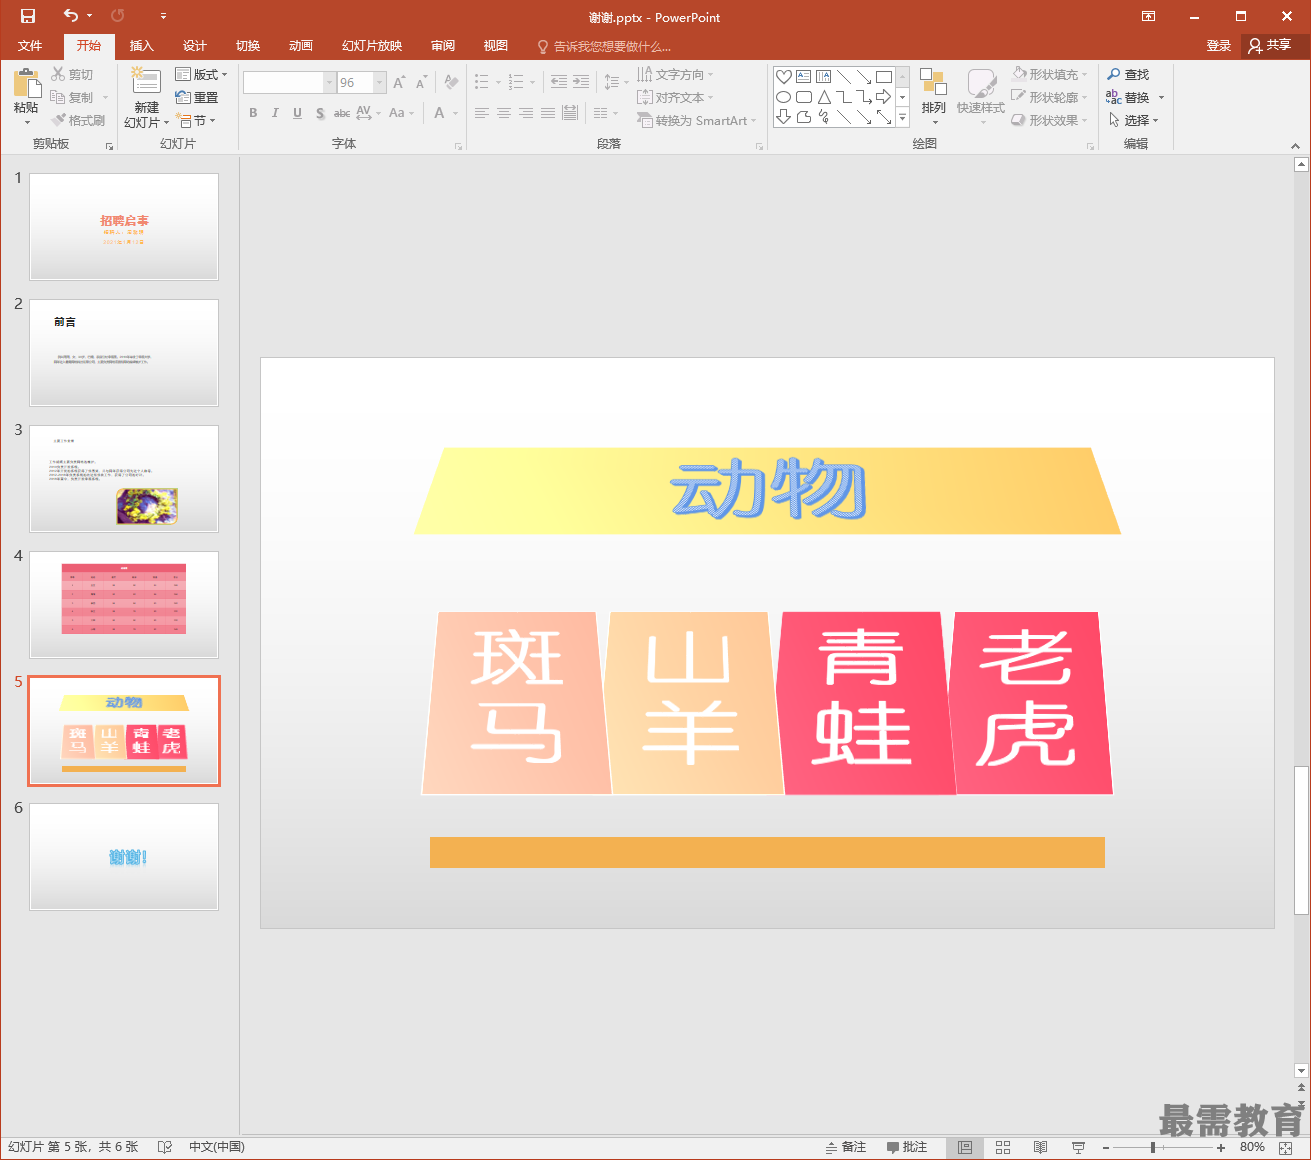Select the text box shape icon
This screenshot has width=1311, height=1160.
click(x=804, y=77)
